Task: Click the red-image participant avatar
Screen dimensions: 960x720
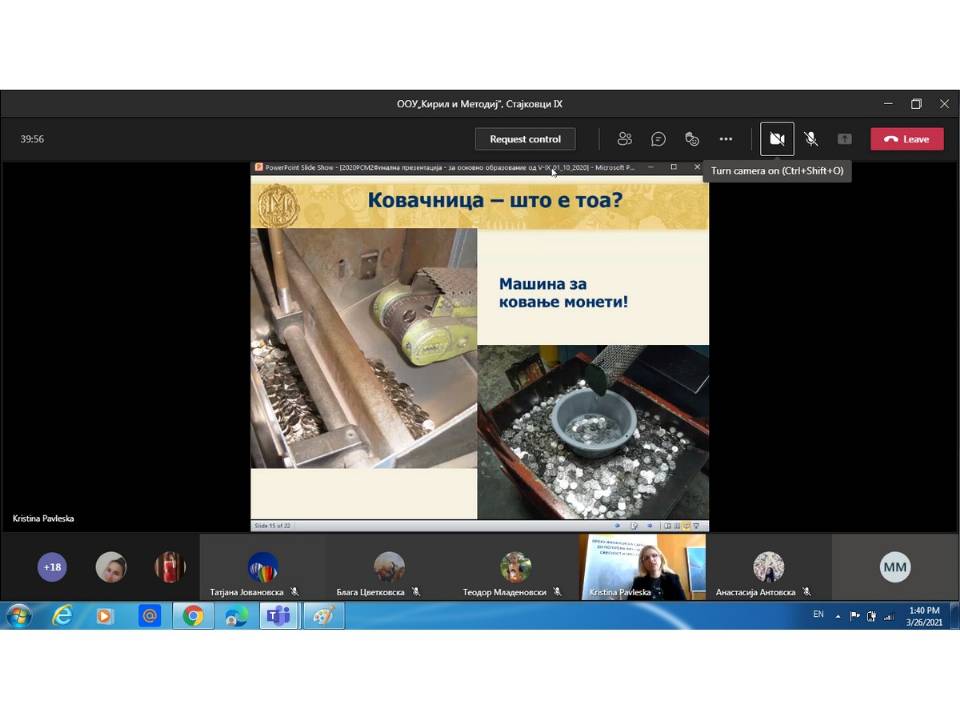Action: [x=170, y=567]
